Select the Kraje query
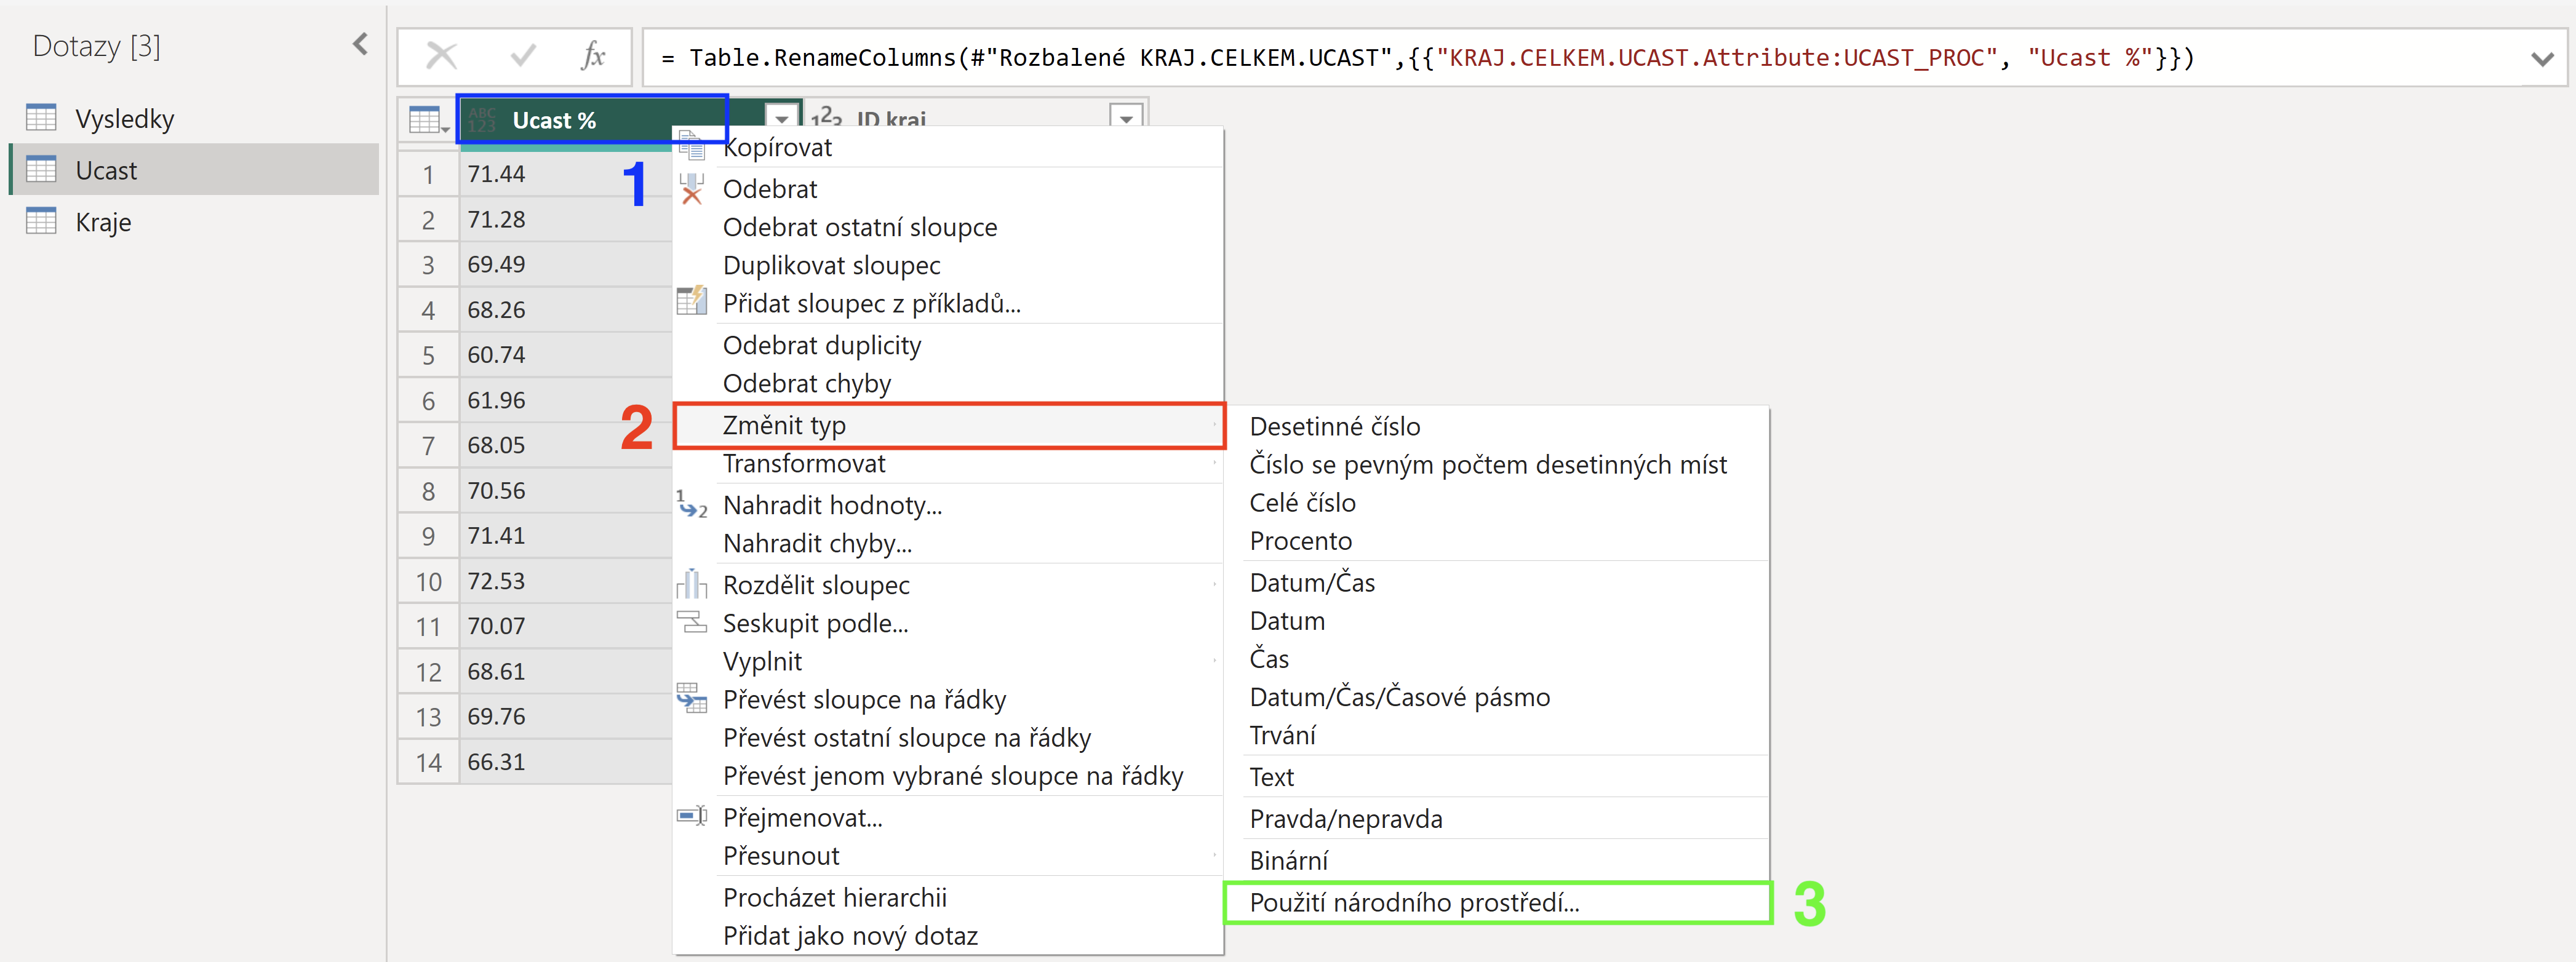This screenshot has height=962, width=2576. pyautogui.click(x=194, y=222)
